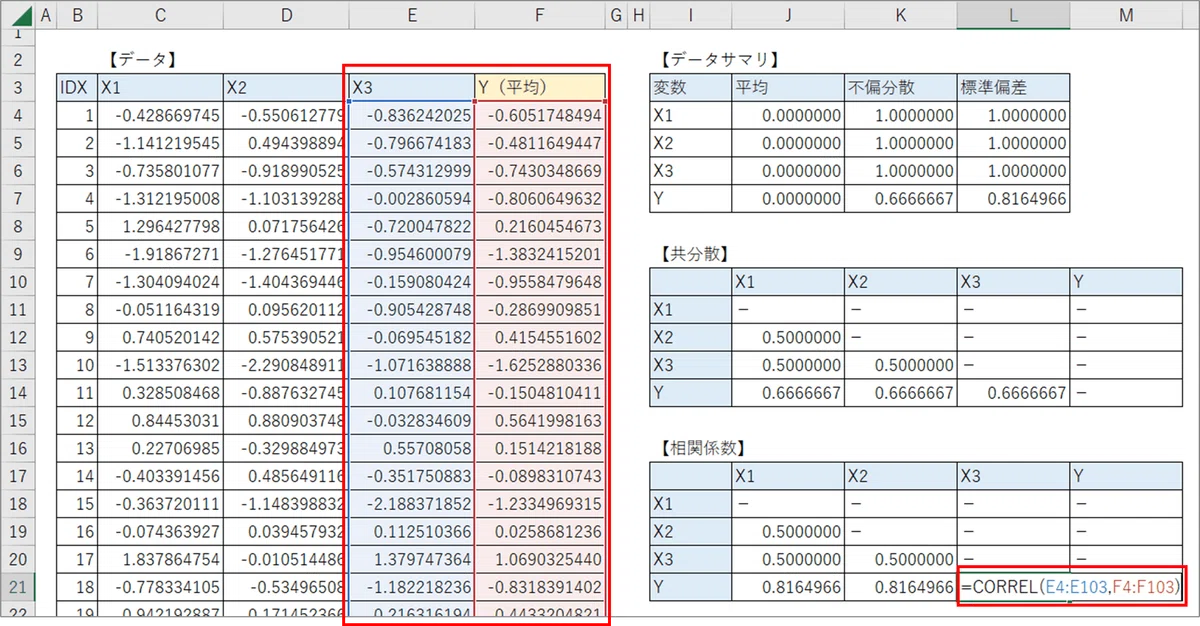Viewport: 1200px width, 626px height.
Task: Click the 変数 header cell
Action: [x=691, y=88]
